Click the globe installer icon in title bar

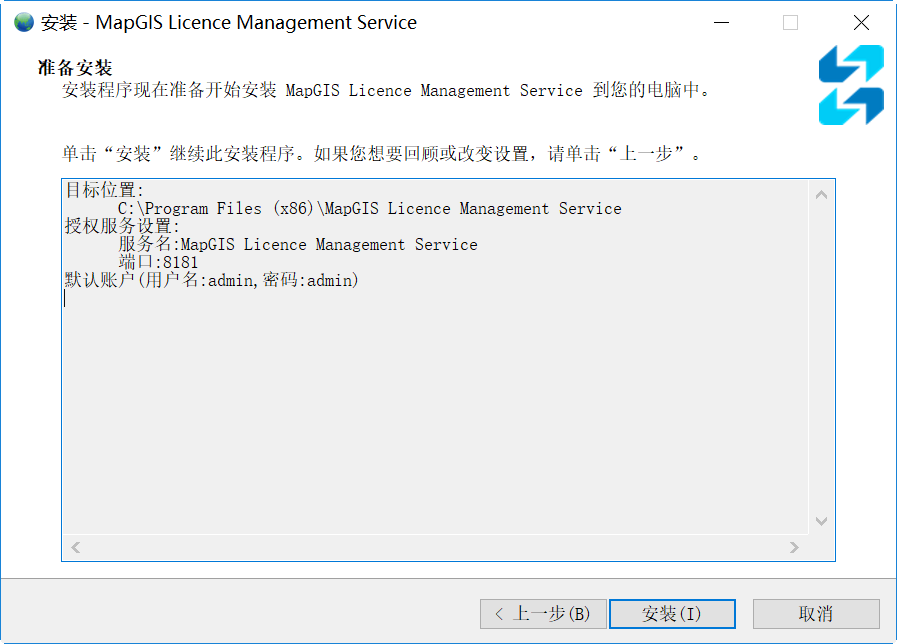[24, 22]
